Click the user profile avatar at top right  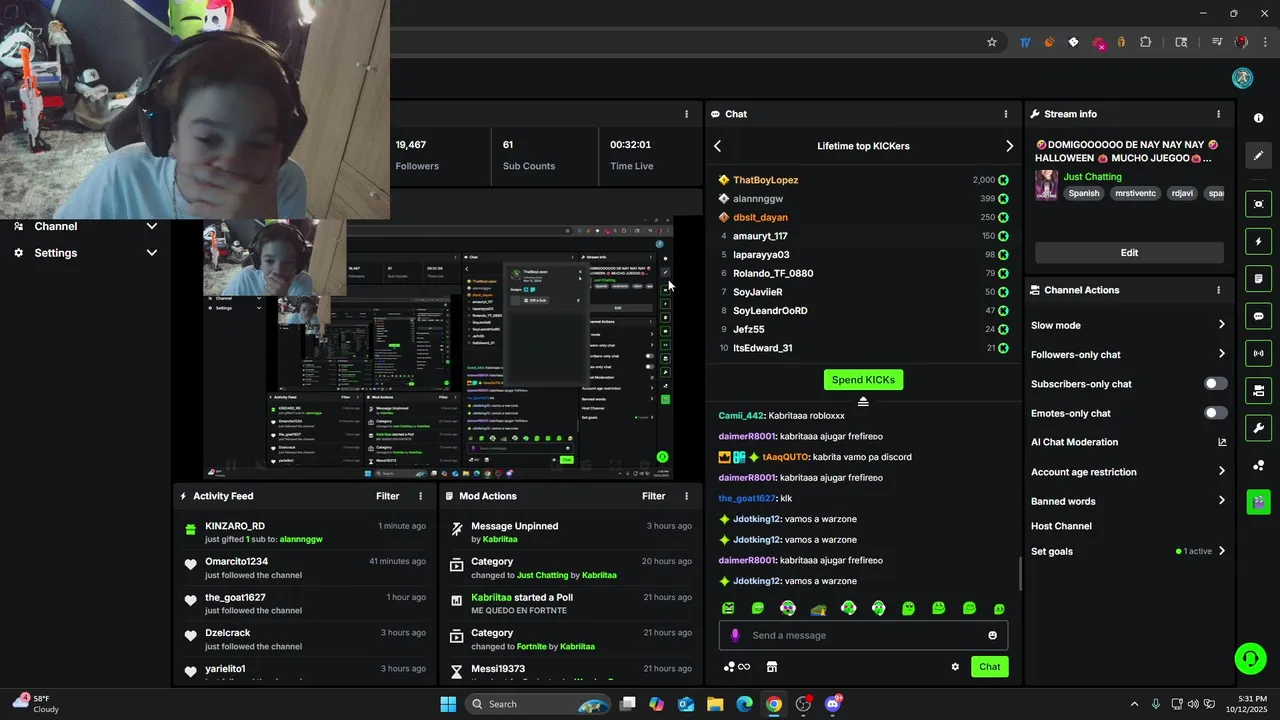pos(1243,78)
